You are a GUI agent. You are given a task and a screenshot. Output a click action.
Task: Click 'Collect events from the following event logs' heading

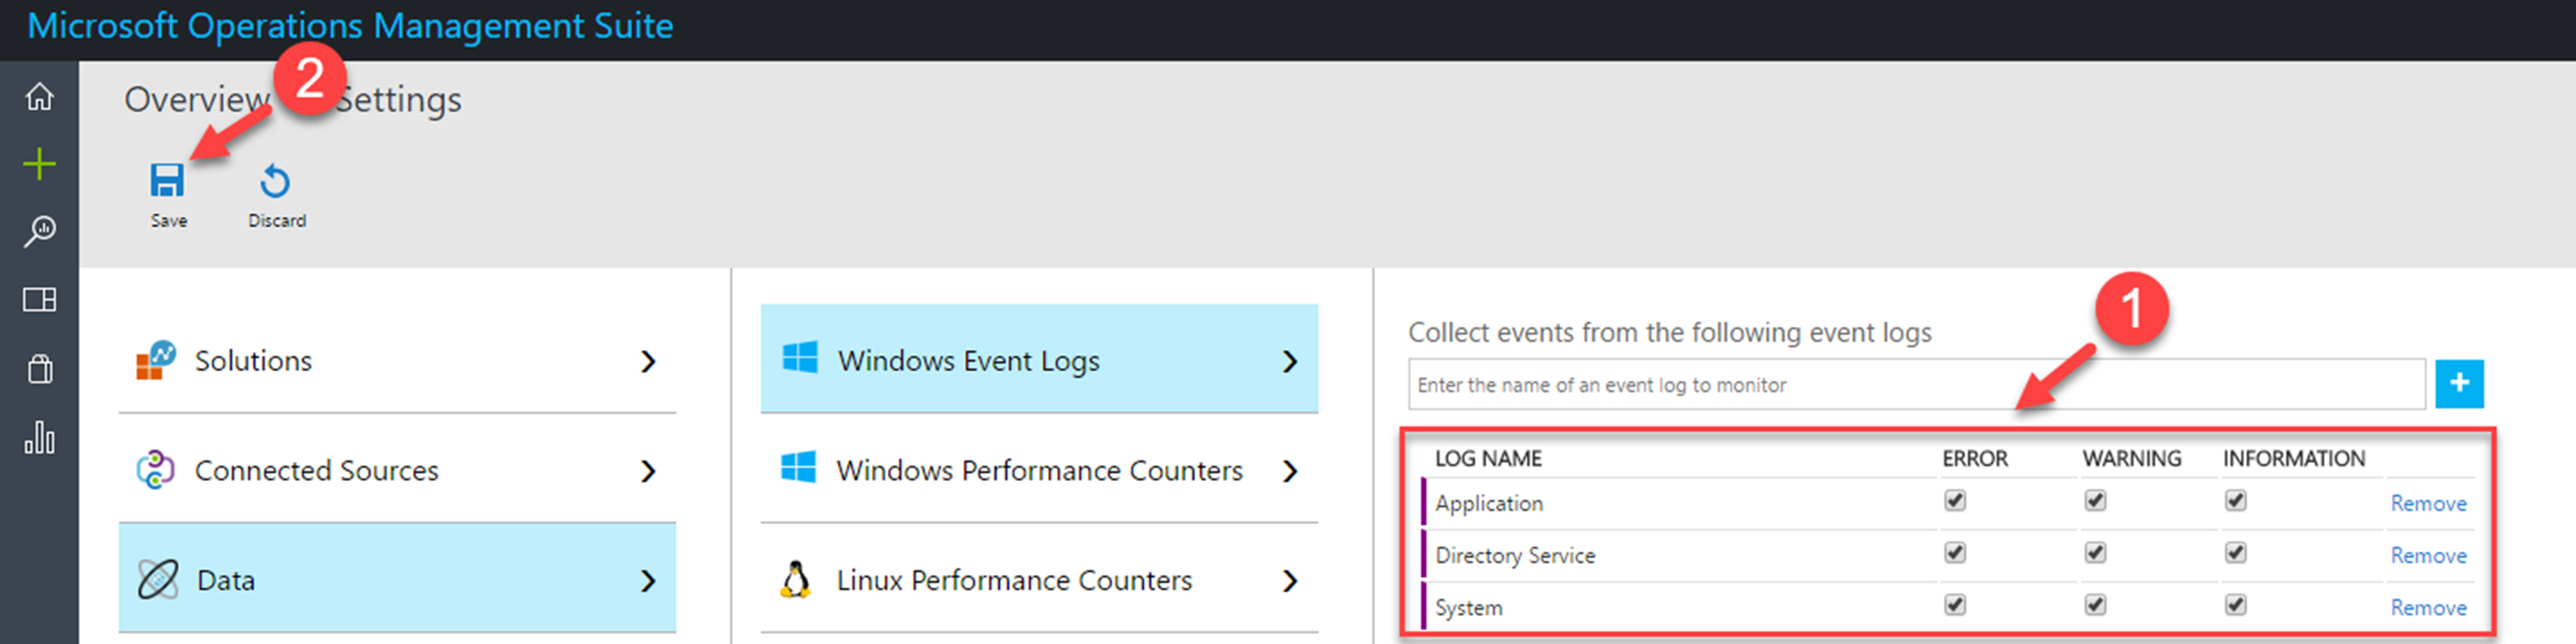(x=1670, y=332)
